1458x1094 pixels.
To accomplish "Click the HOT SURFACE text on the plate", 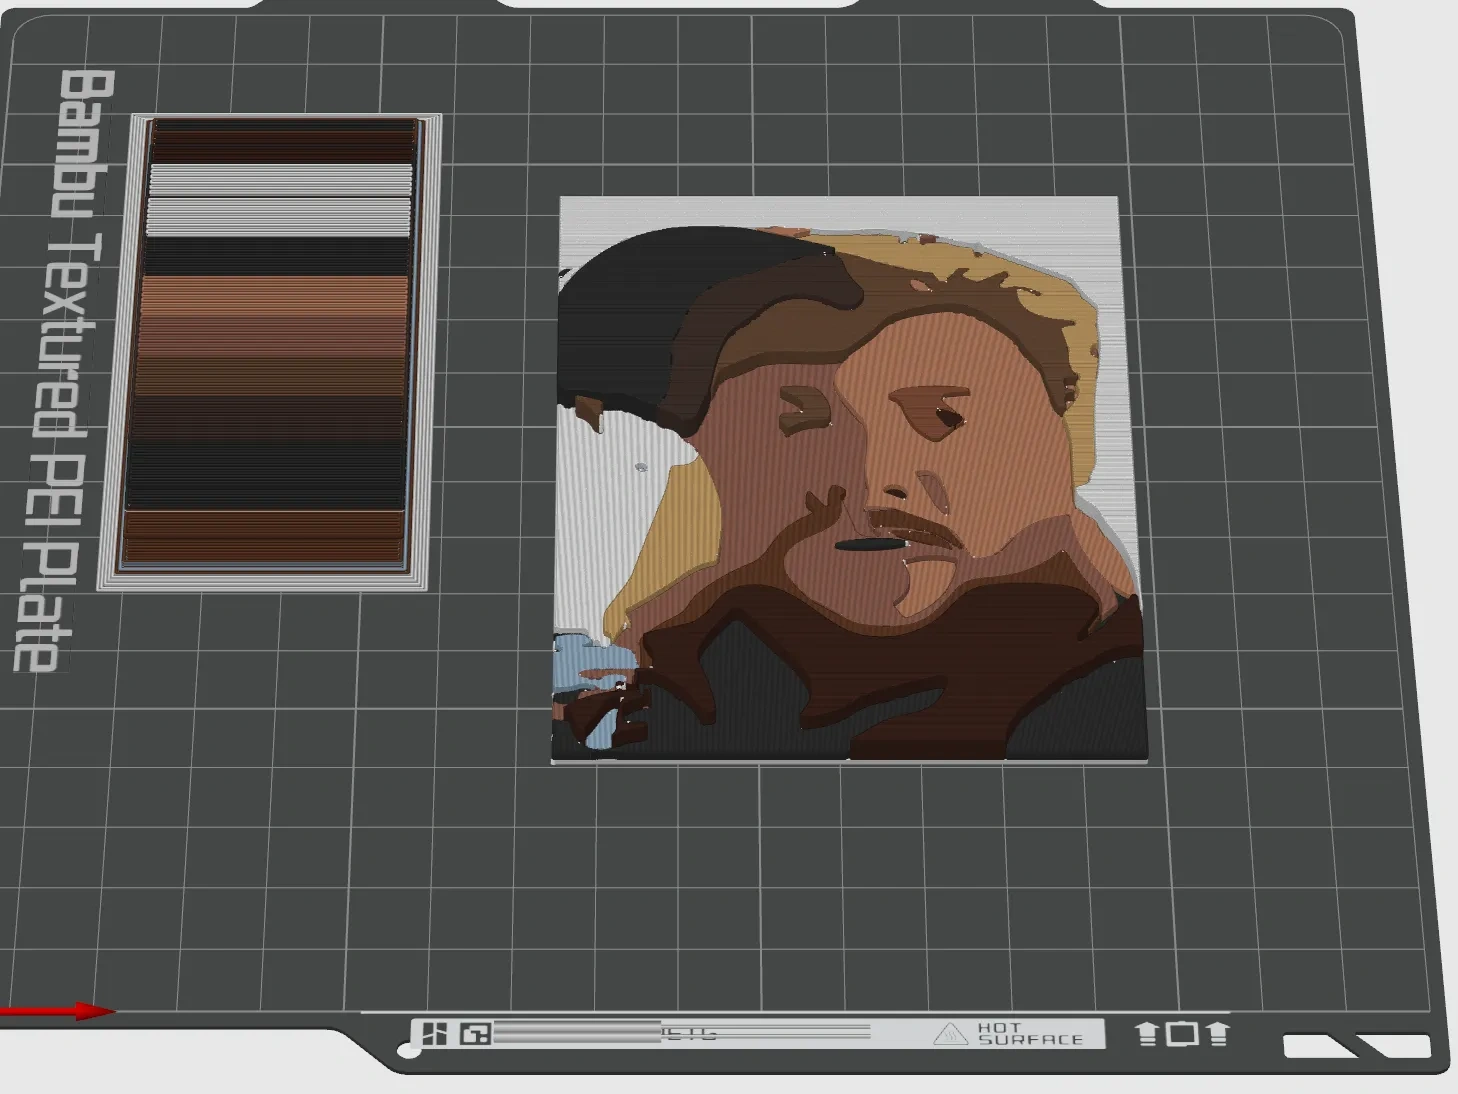I will (x=1016, y=1034).
